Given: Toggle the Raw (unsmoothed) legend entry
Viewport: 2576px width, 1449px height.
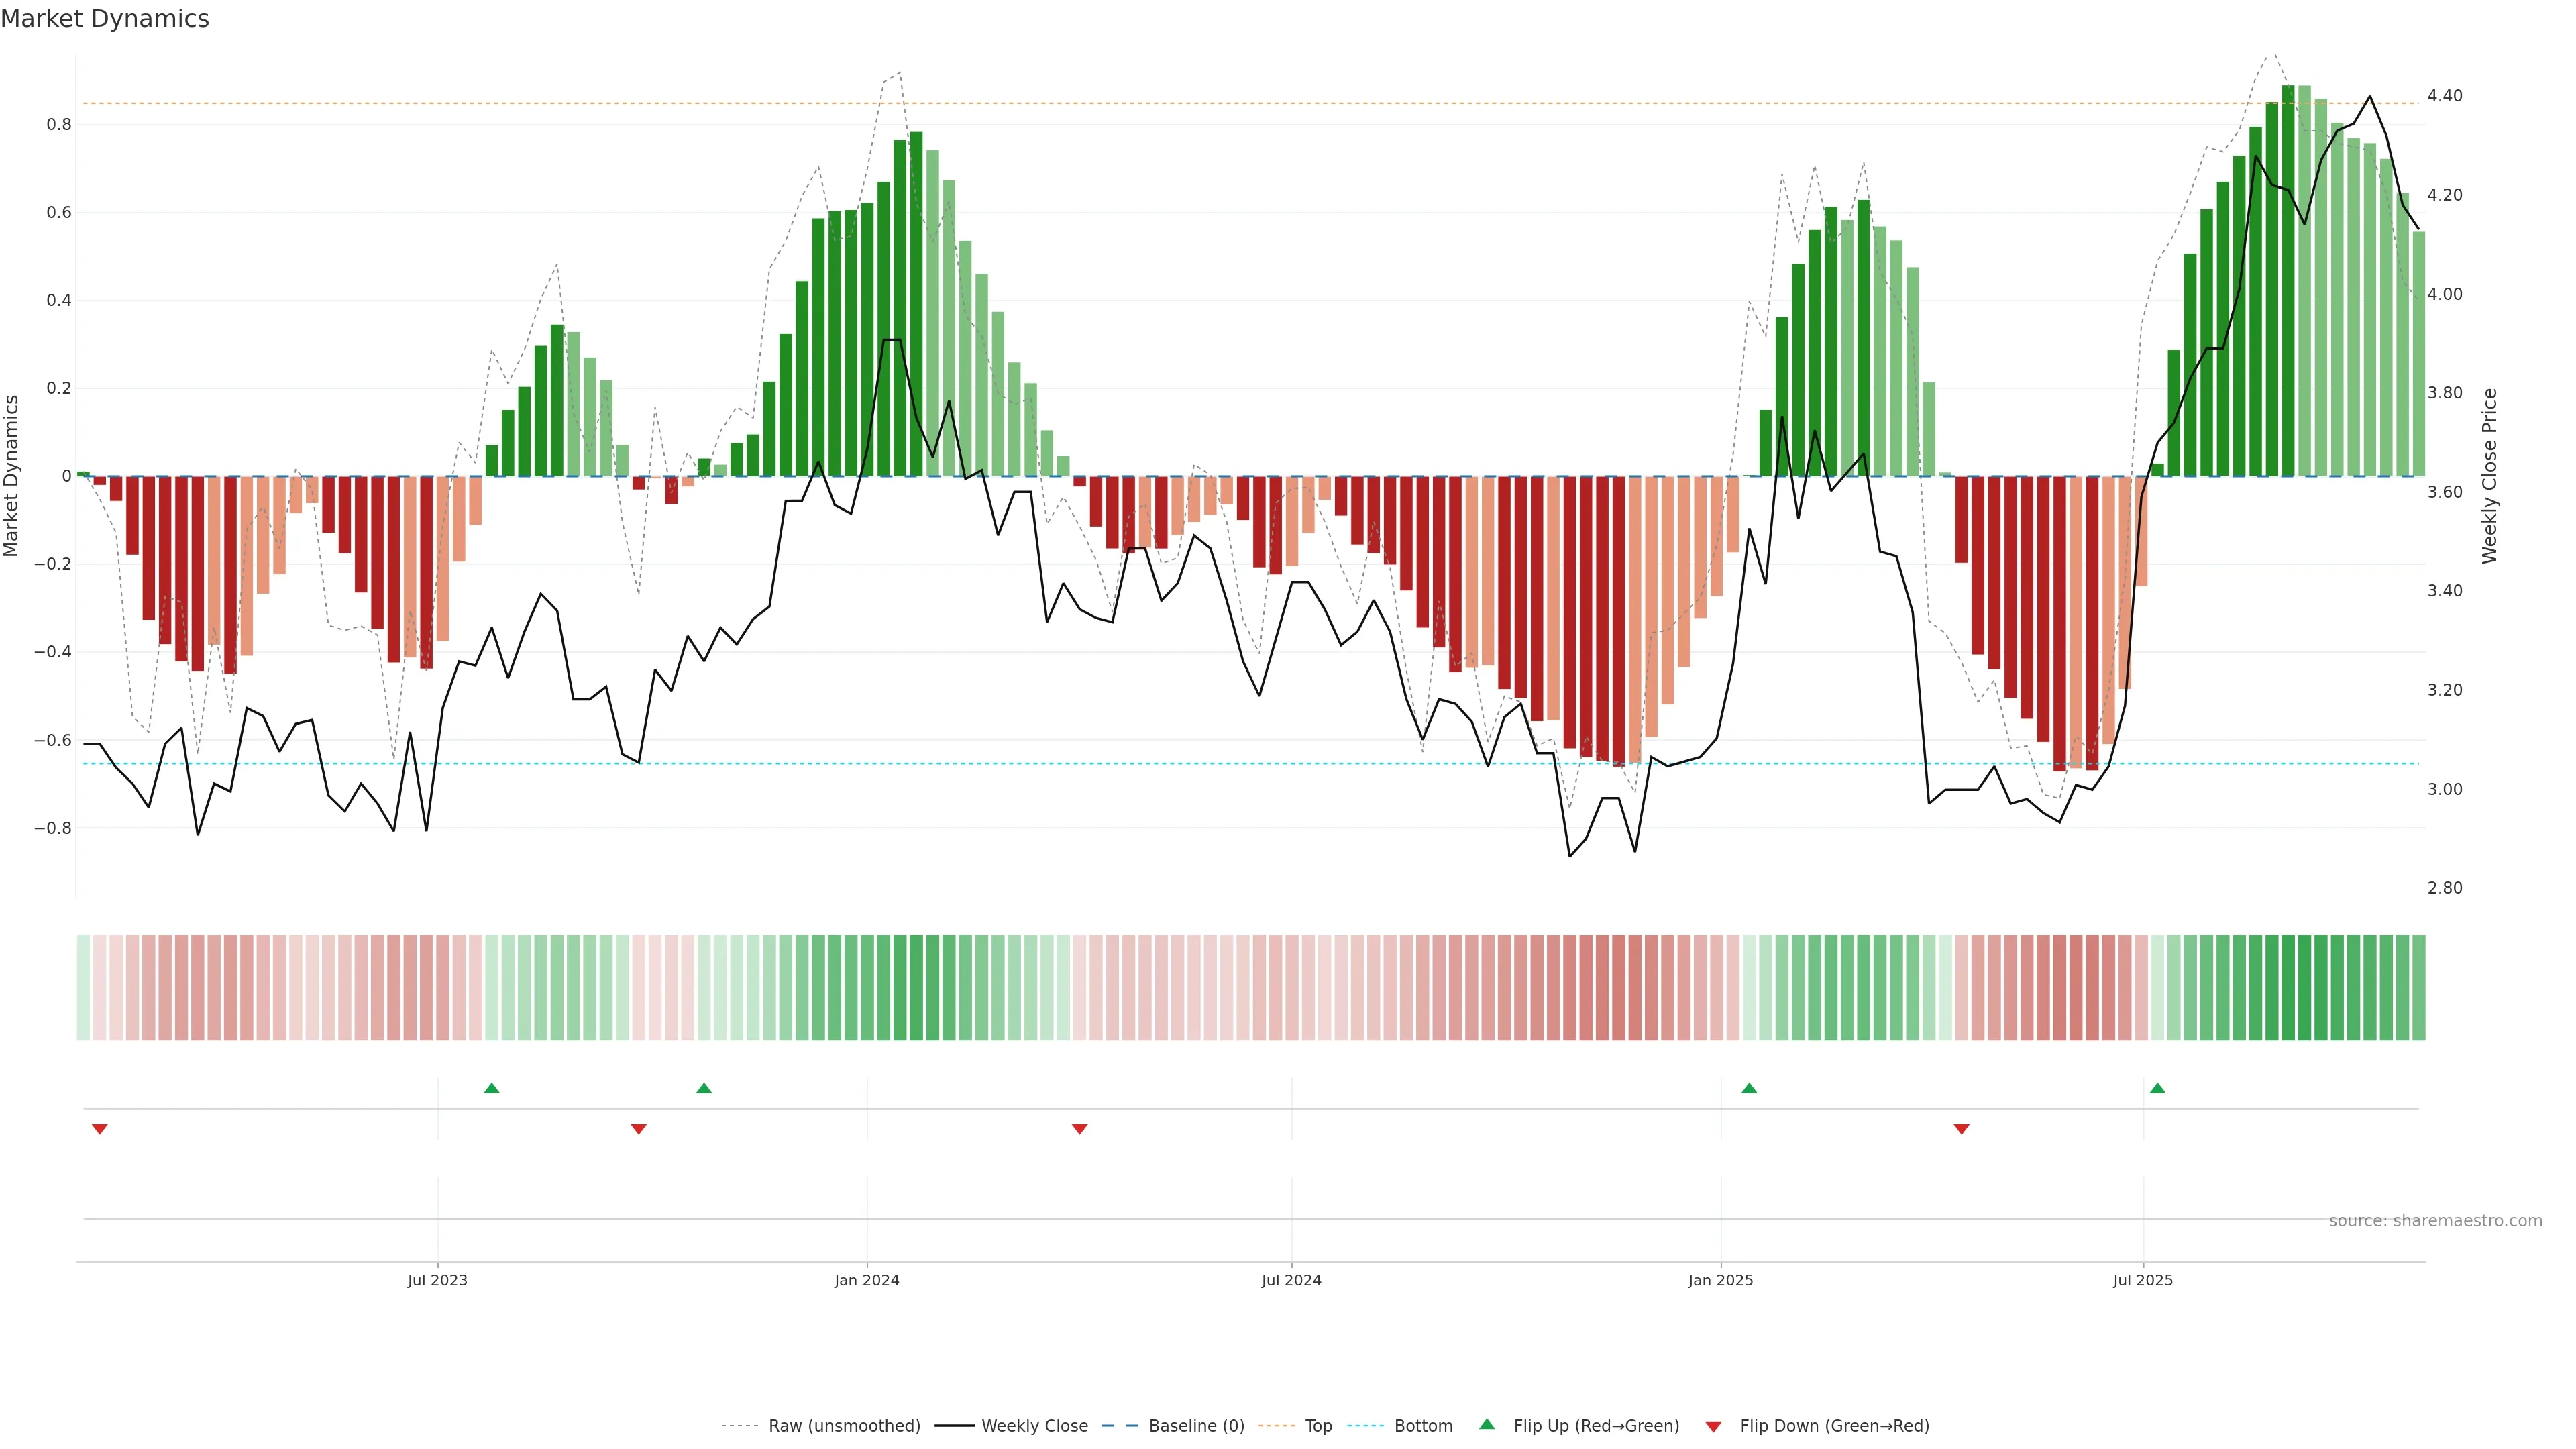Looking at the screenshot, I should (x=843, y=1425).
